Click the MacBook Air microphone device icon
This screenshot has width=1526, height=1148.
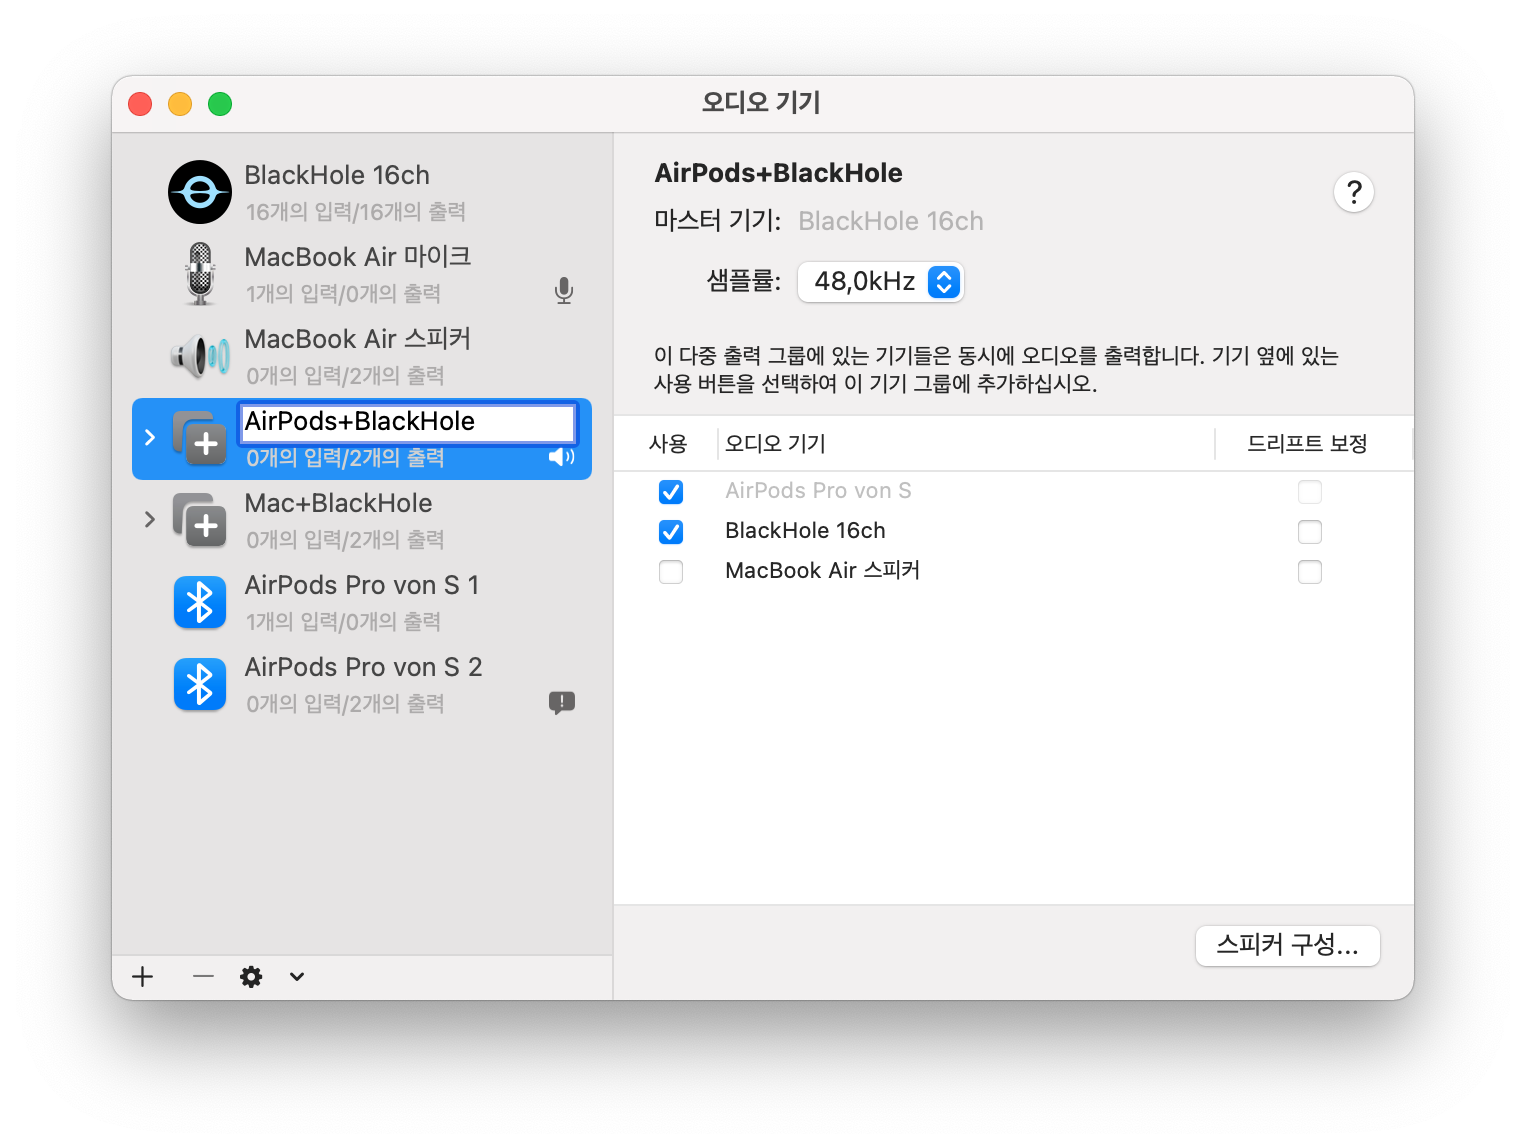[200, 274]
